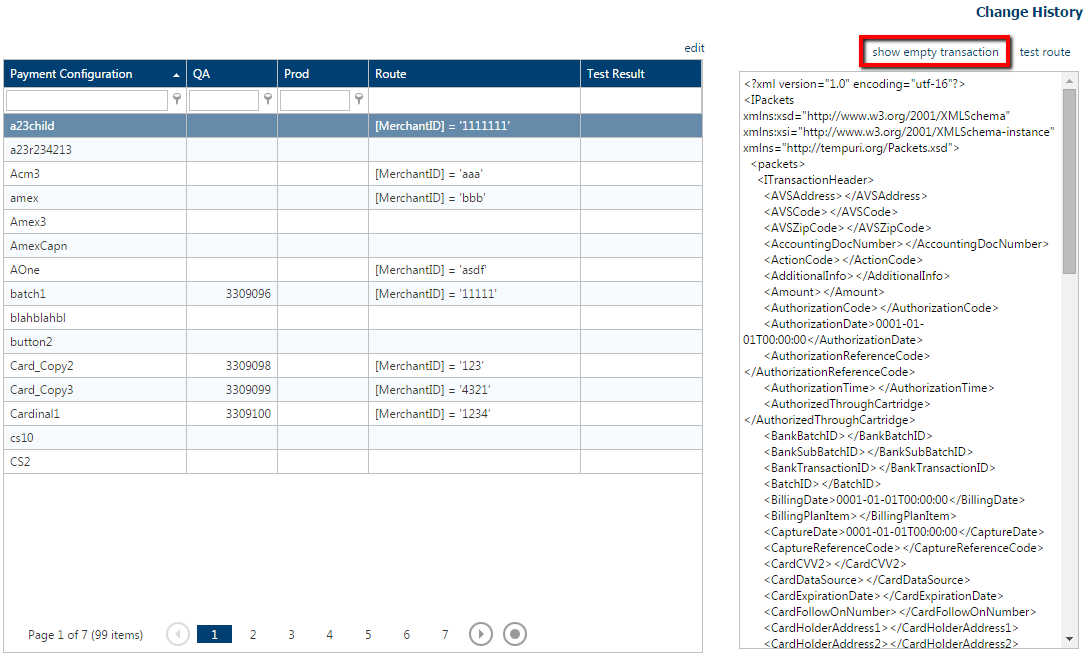Go to page 3 of results
Image resolution: width=1089 pixels, height=656 pixels.
291,634
